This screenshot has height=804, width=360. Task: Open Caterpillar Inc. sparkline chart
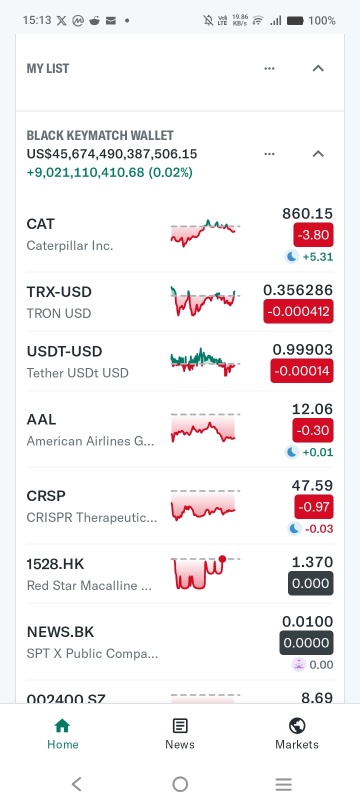(x=205, y=233)
